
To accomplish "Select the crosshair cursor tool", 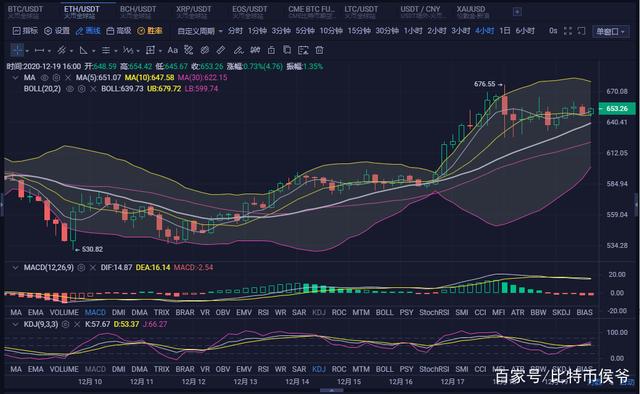I will click(17, 50).
